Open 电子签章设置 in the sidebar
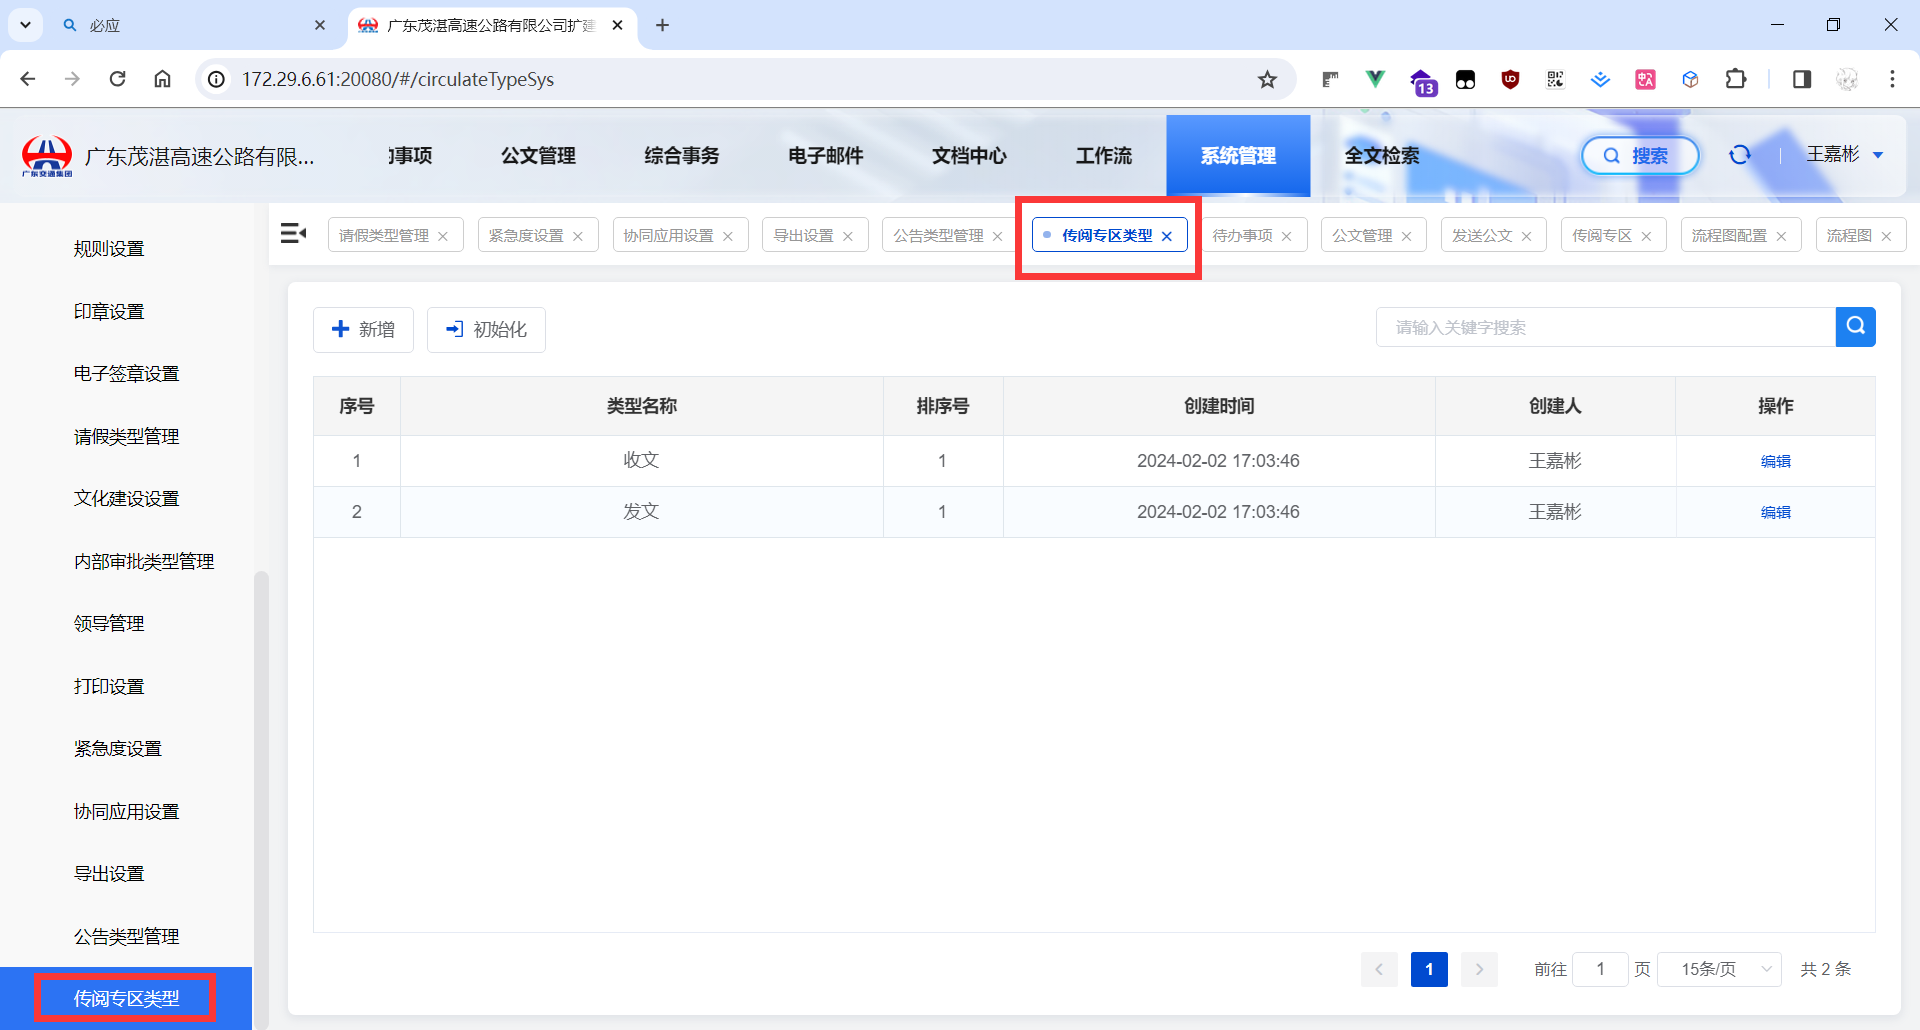 (126, 374)
